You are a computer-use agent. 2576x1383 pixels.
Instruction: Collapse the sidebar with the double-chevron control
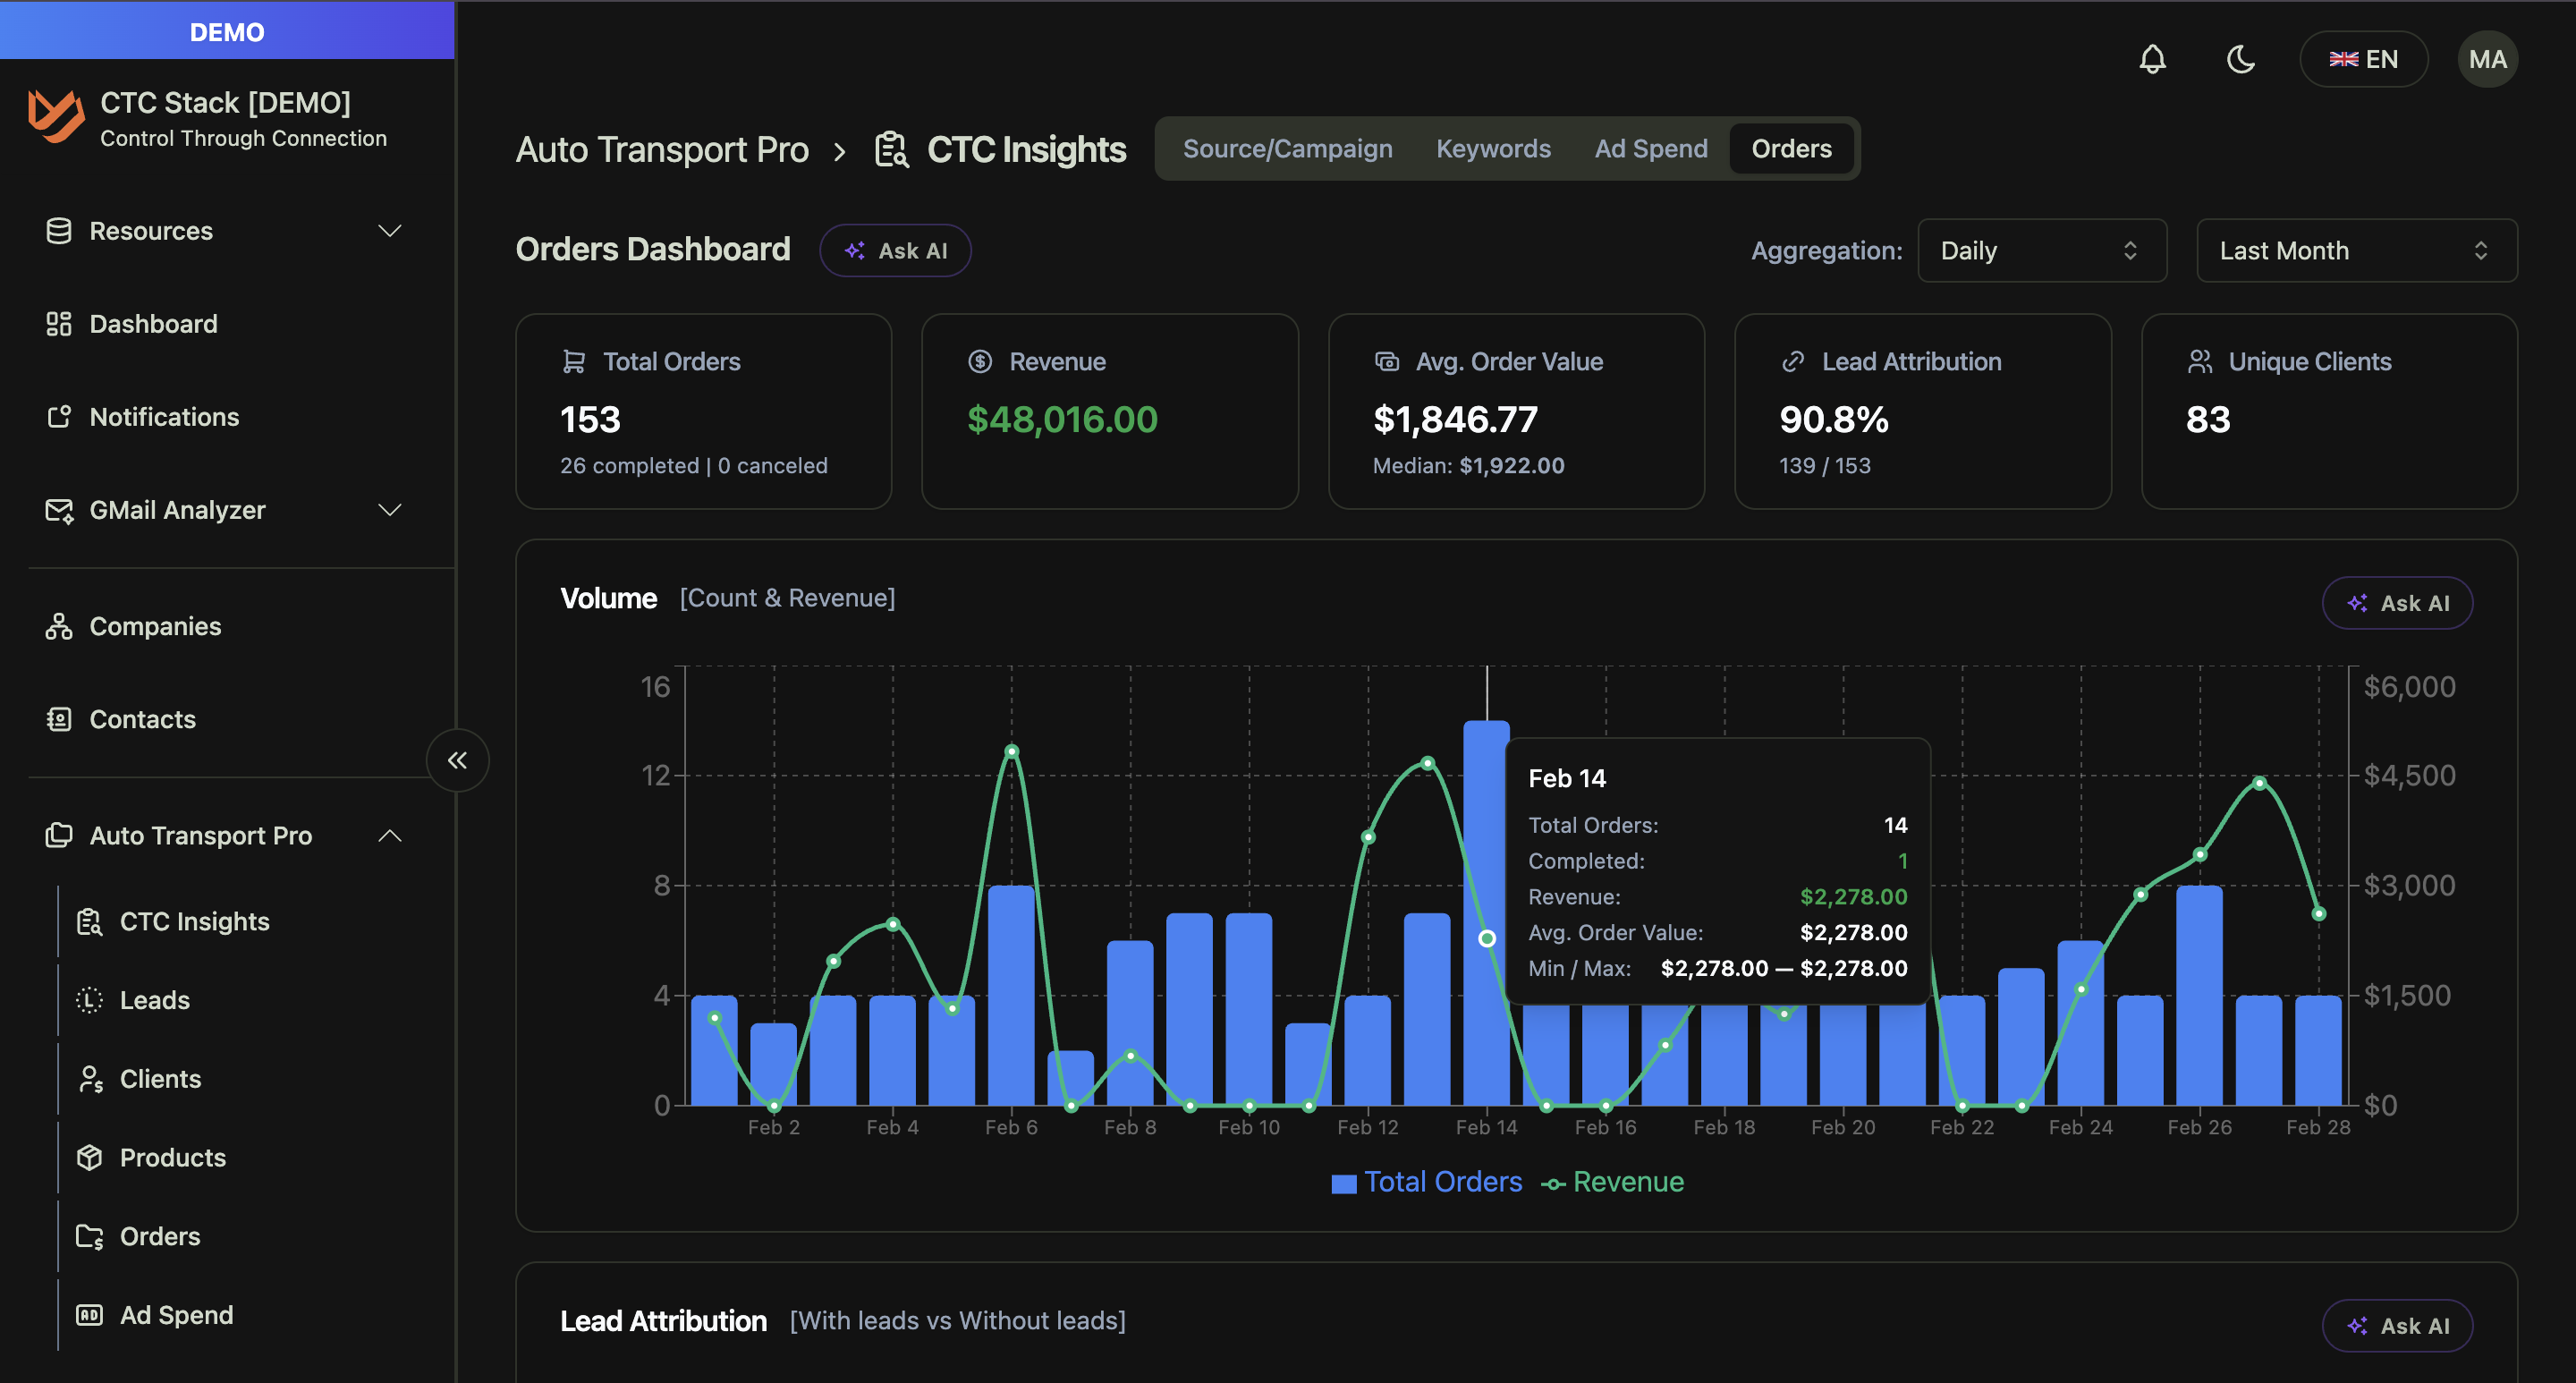[x=457, y=760]
